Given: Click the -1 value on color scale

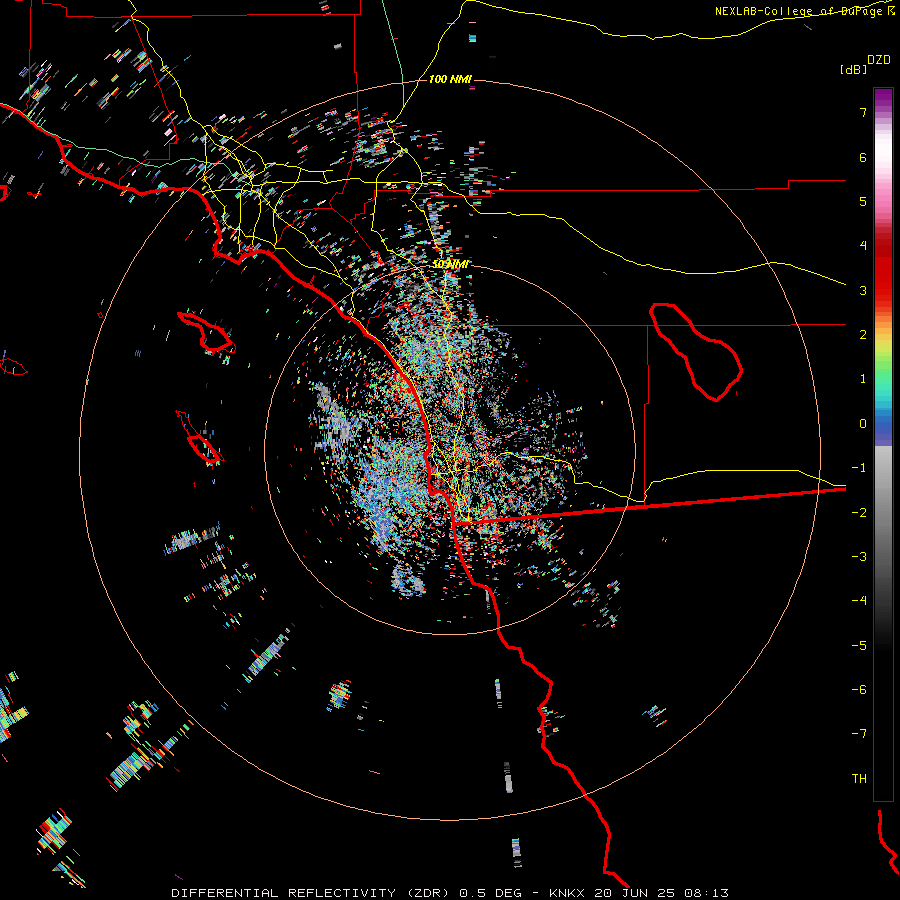Looking at the screenshot, I should pyautogui.click(x=859, y=468).
